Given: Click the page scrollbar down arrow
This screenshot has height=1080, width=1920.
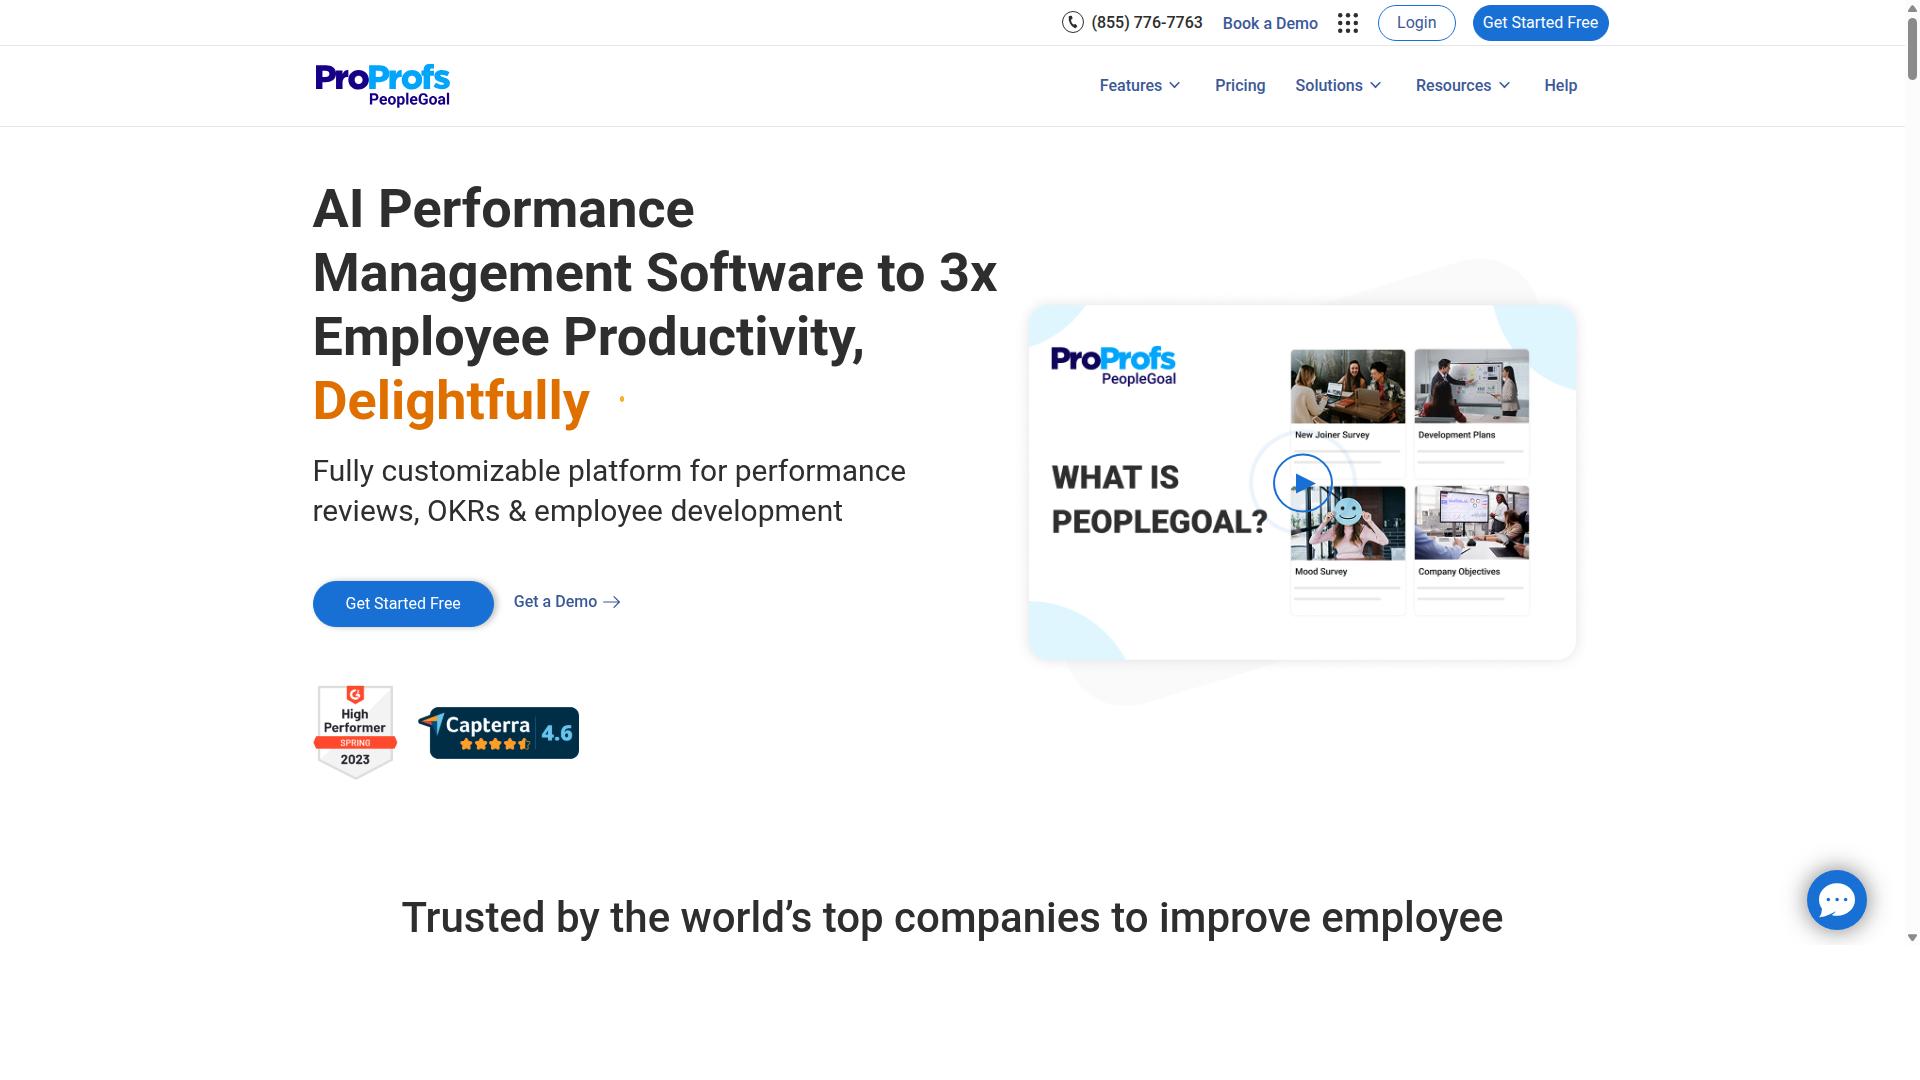Looking at the screenshot, I should point(1912,938).
